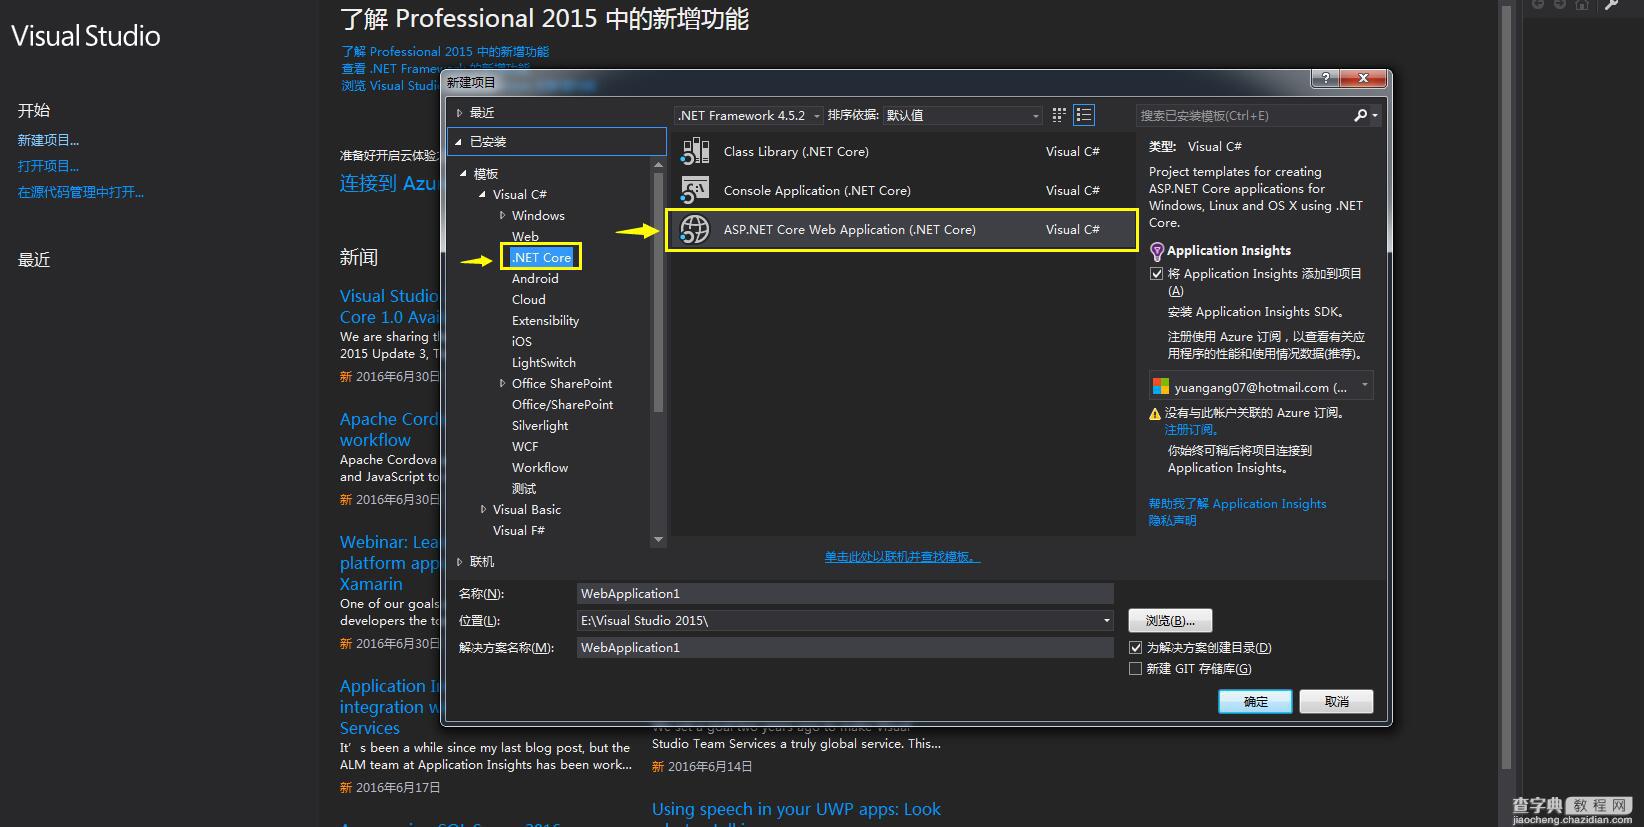Open the 隐私声明 privacy link
1644x827 pixels.
pos(1172,521)
